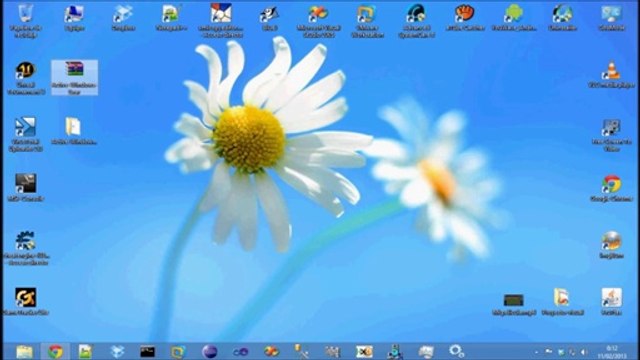The height and width of the screenshot is (360, 640).
Task: Open the gear-shaped desktop shortcut on the left
Action: (25, 247)
